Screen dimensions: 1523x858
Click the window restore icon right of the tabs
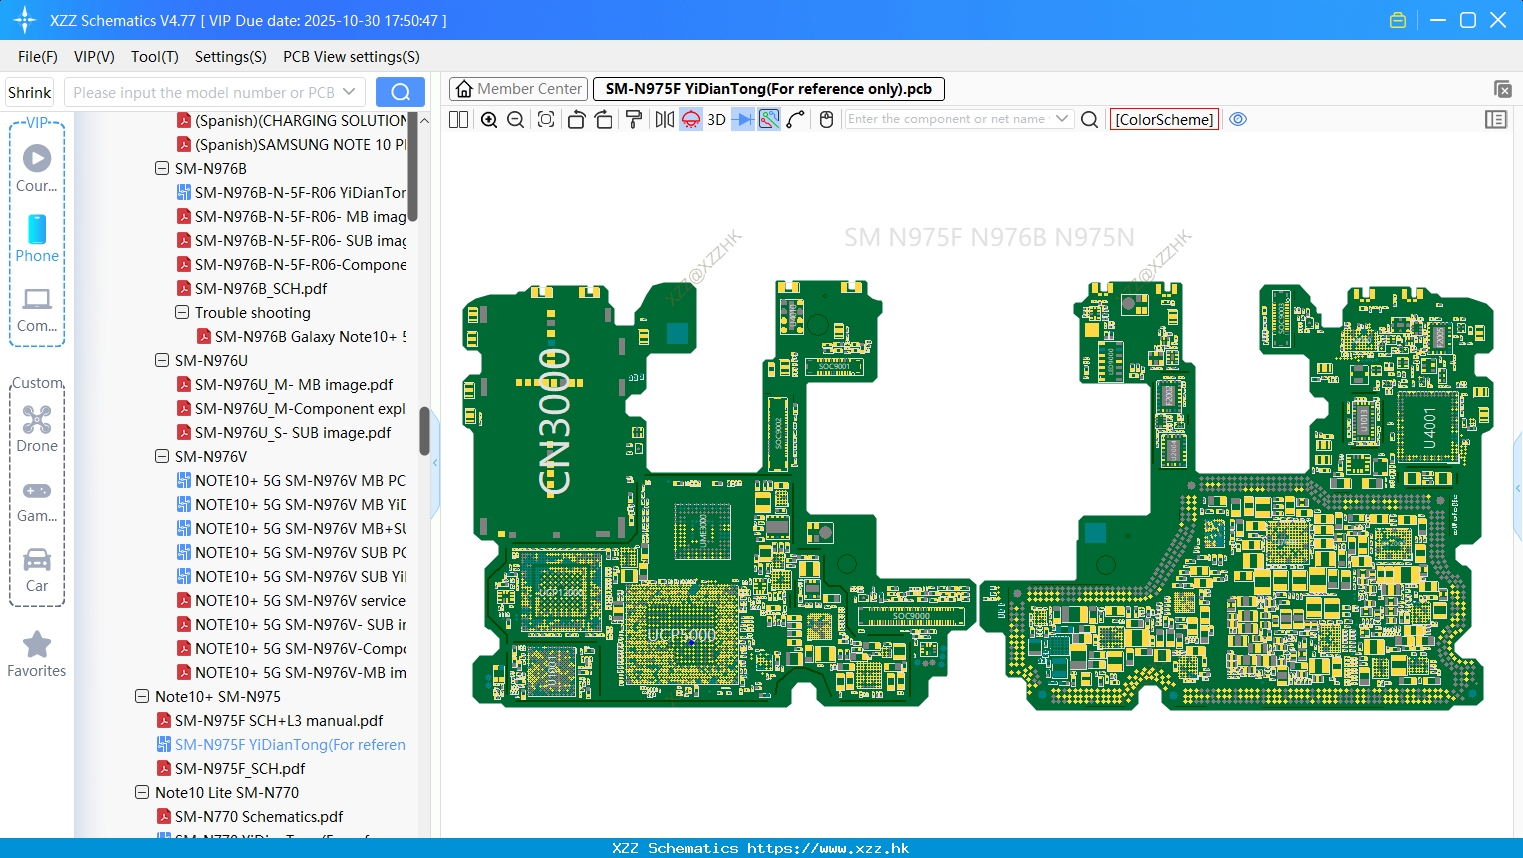1502,89
